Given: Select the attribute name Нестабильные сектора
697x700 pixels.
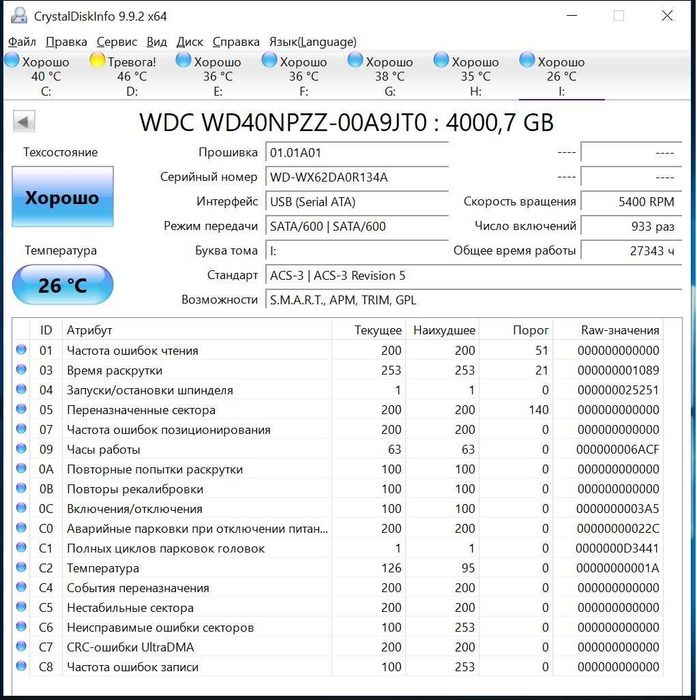Looking at the screenshot, I should 130,608.
